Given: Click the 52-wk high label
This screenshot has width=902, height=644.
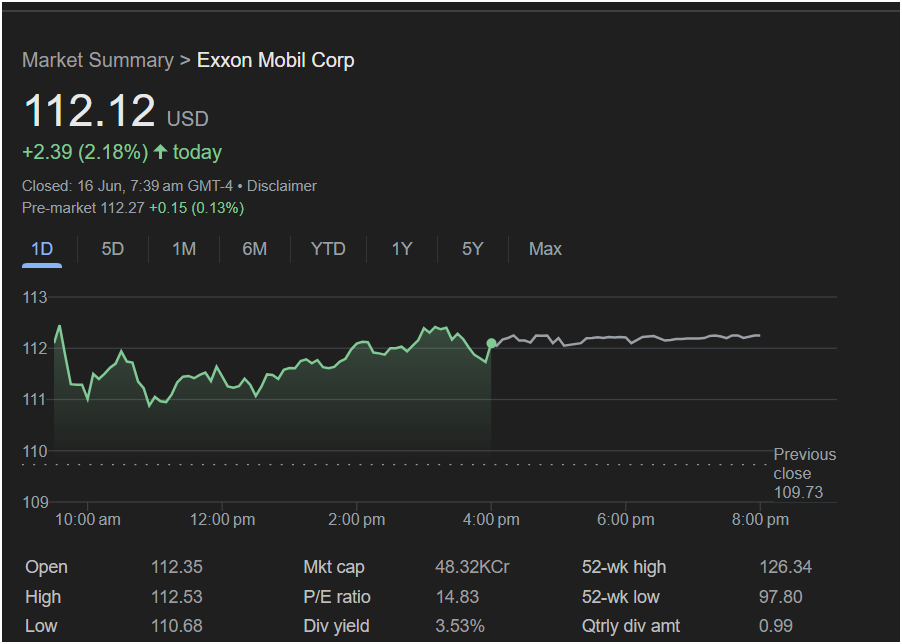Looking at the screenshot, I should click(x=624, y=567).
